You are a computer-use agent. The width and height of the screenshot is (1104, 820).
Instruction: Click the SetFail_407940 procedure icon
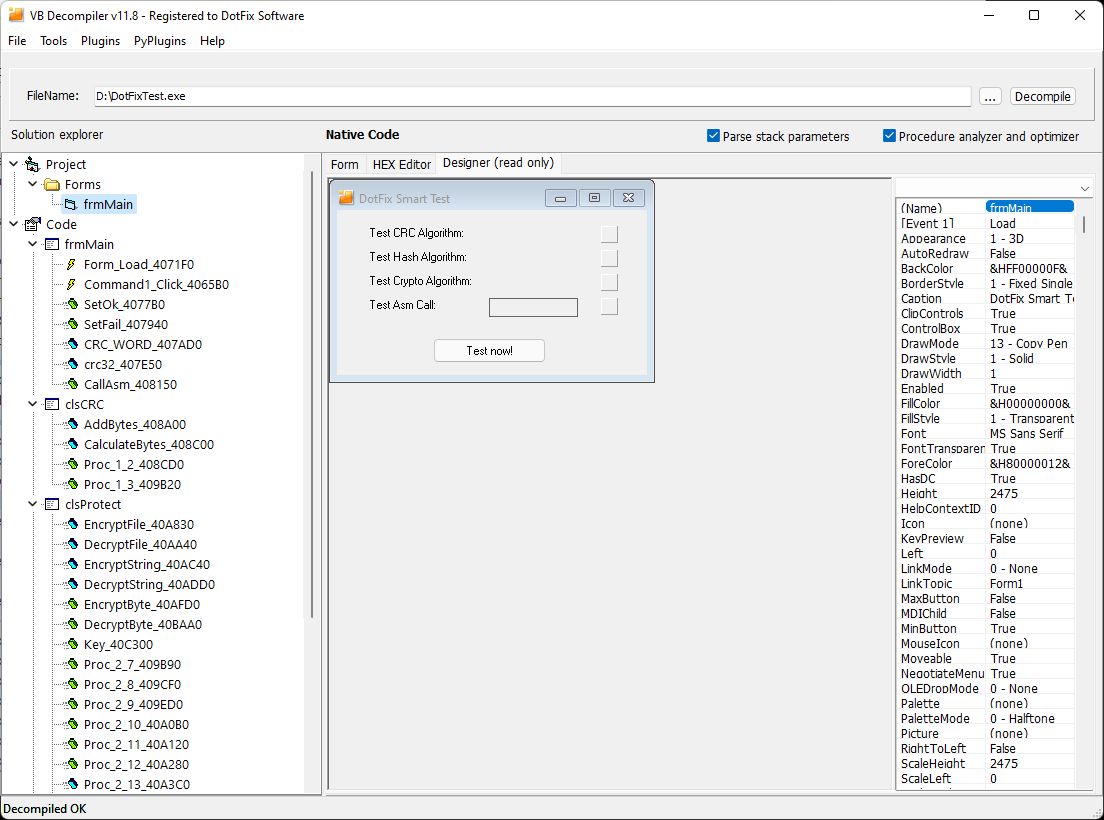71,324
